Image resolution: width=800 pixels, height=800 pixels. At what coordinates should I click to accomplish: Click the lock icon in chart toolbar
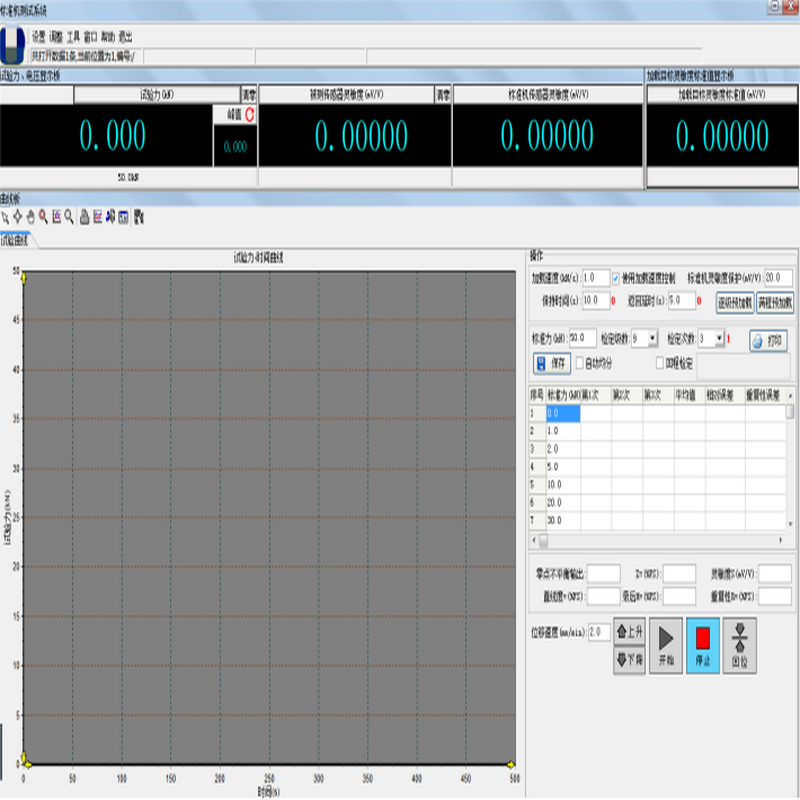[85, 215]
